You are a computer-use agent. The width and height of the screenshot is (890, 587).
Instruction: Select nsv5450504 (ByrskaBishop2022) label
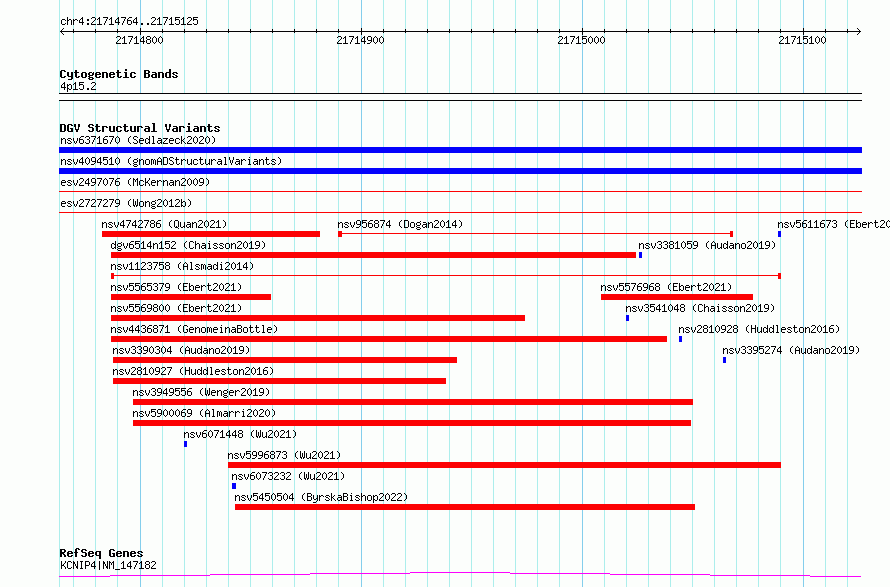click(321, 497)
